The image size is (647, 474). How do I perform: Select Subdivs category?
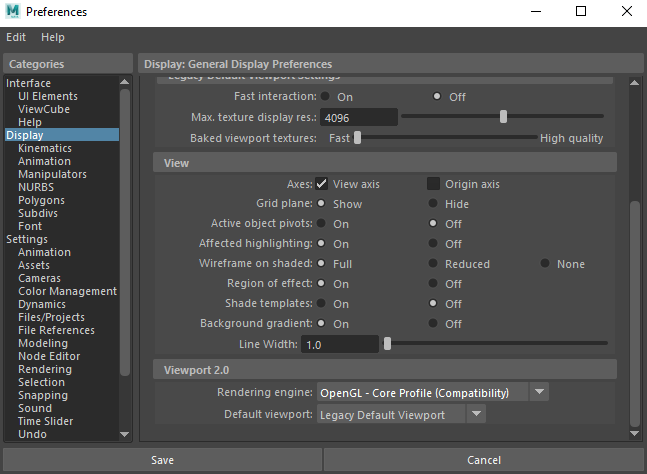[x=38, y=213]
